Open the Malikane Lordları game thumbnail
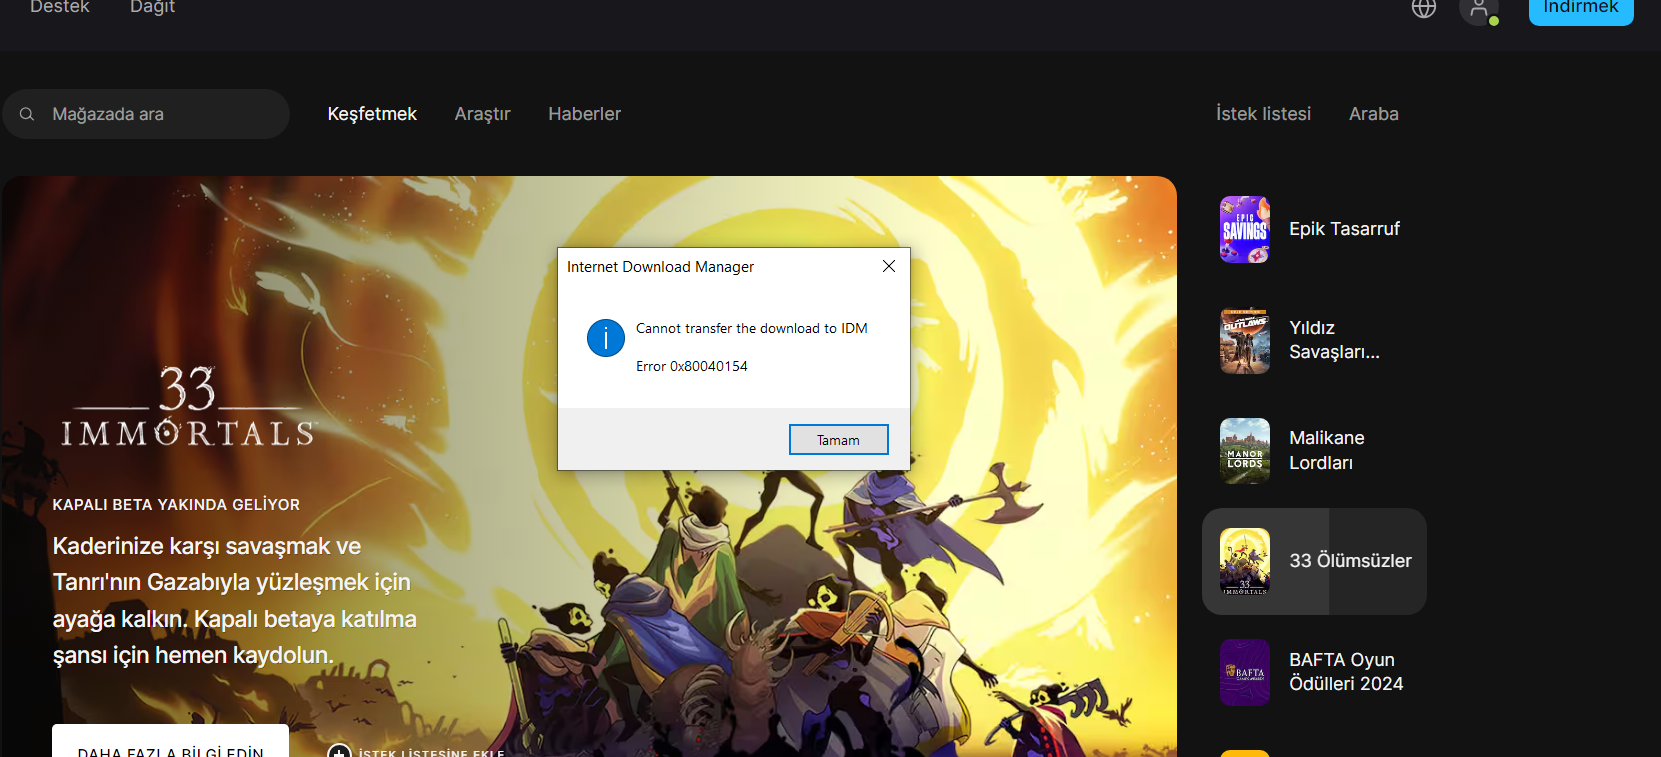1661x757 pixels. point(1245,451)
